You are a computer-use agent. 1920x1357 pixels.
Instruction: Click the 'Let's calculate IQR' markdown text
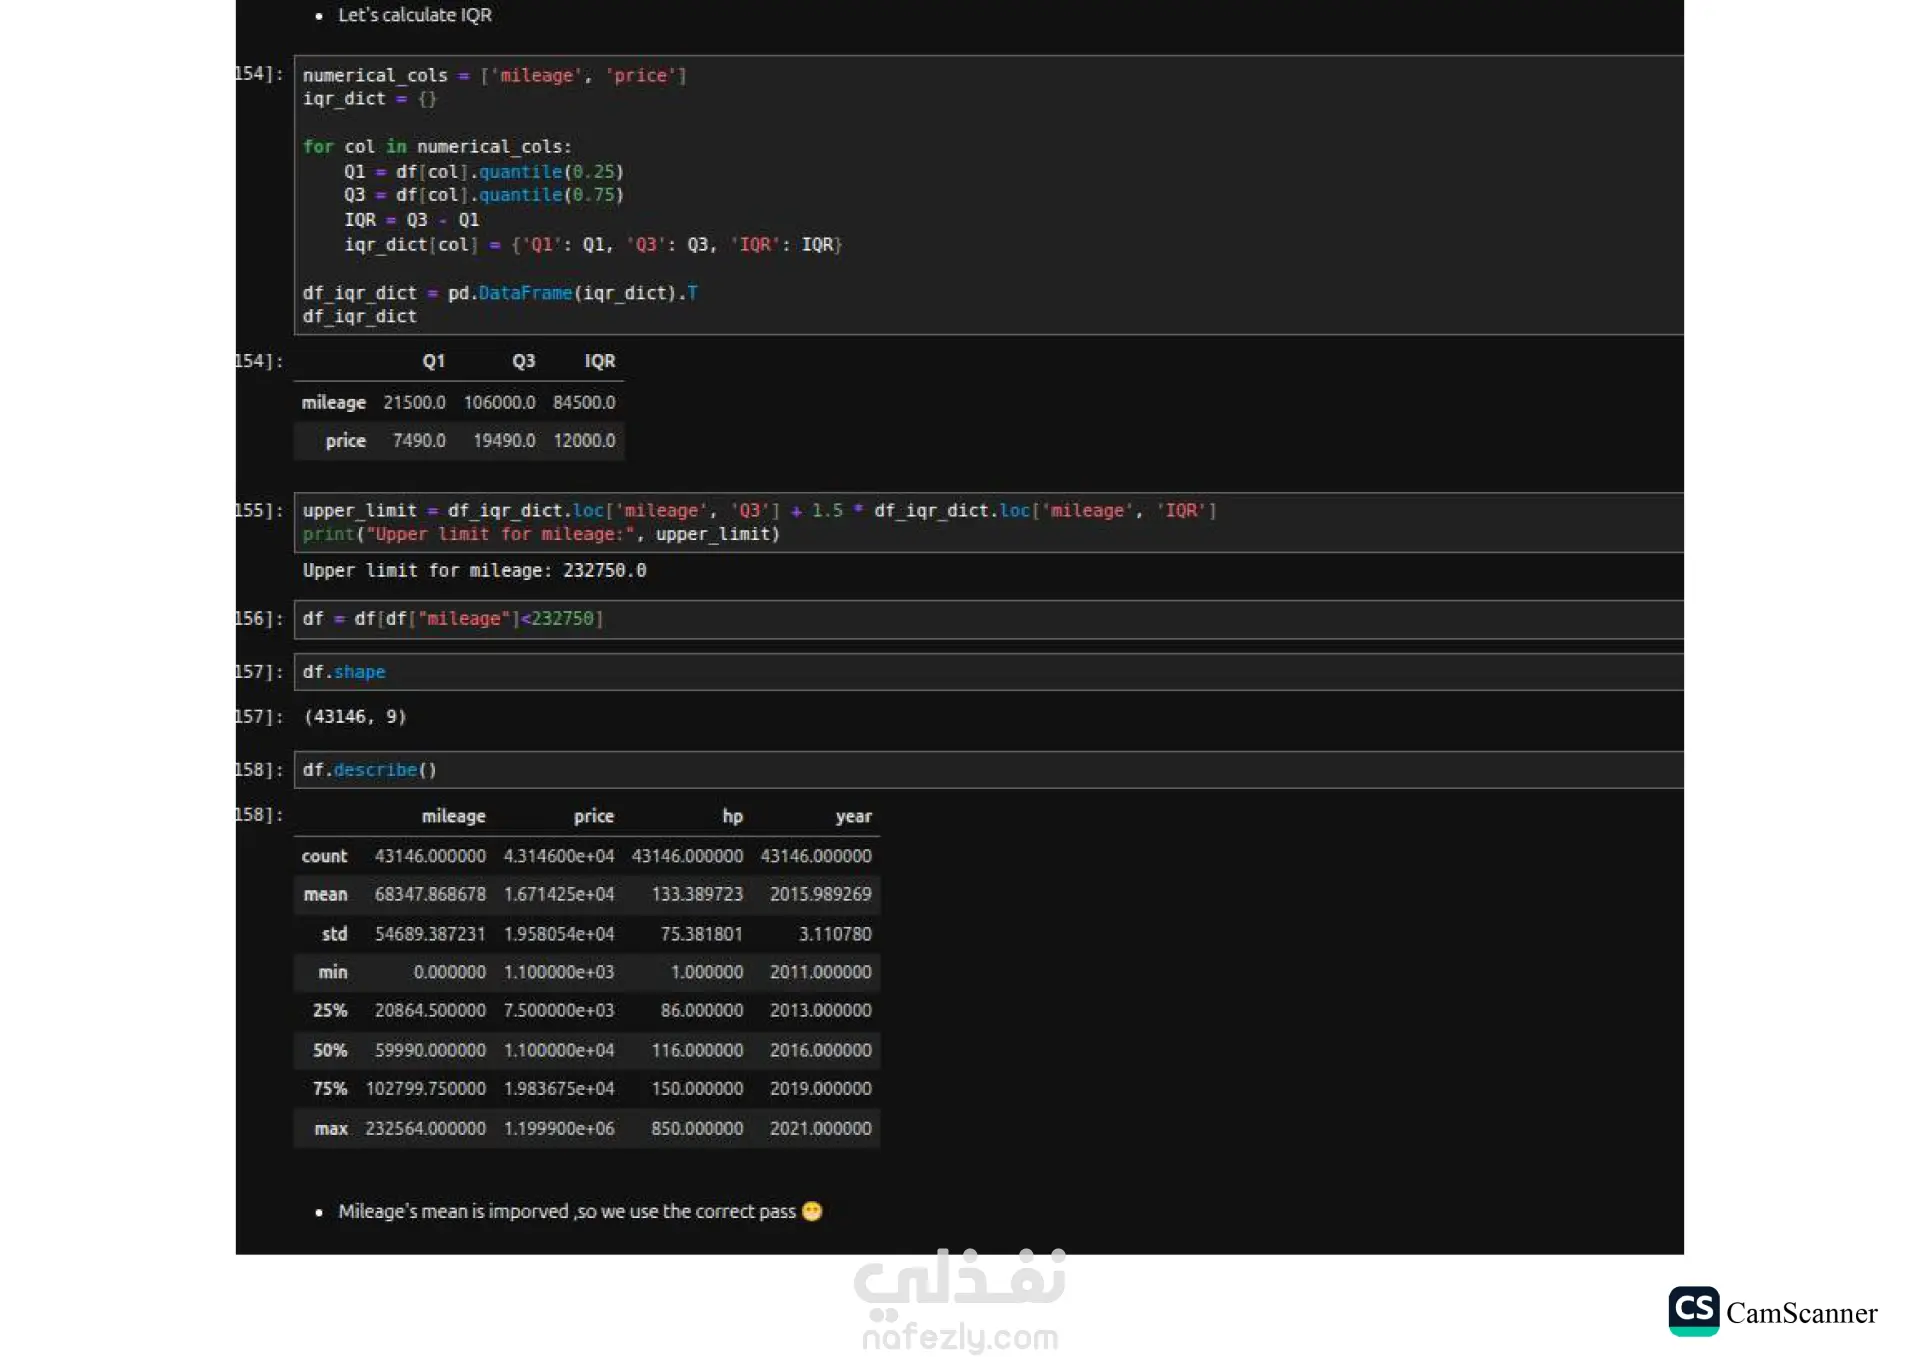click(x=414, y=15)
